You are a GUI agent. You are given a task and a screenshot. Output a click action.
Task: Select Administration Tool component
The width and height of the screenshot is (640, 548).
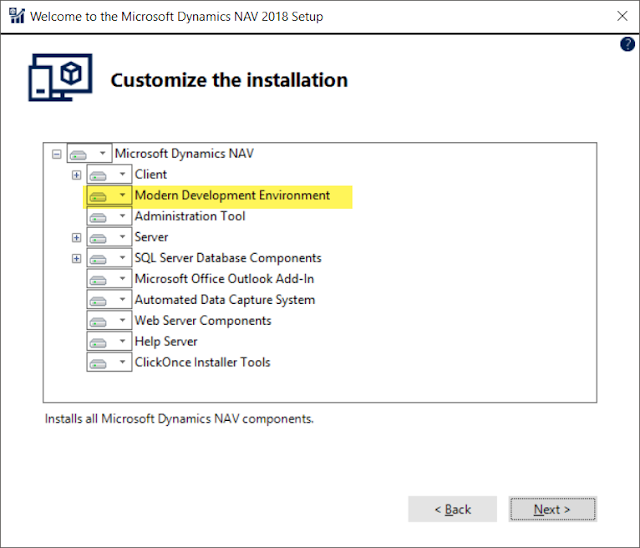click(190, 216)
